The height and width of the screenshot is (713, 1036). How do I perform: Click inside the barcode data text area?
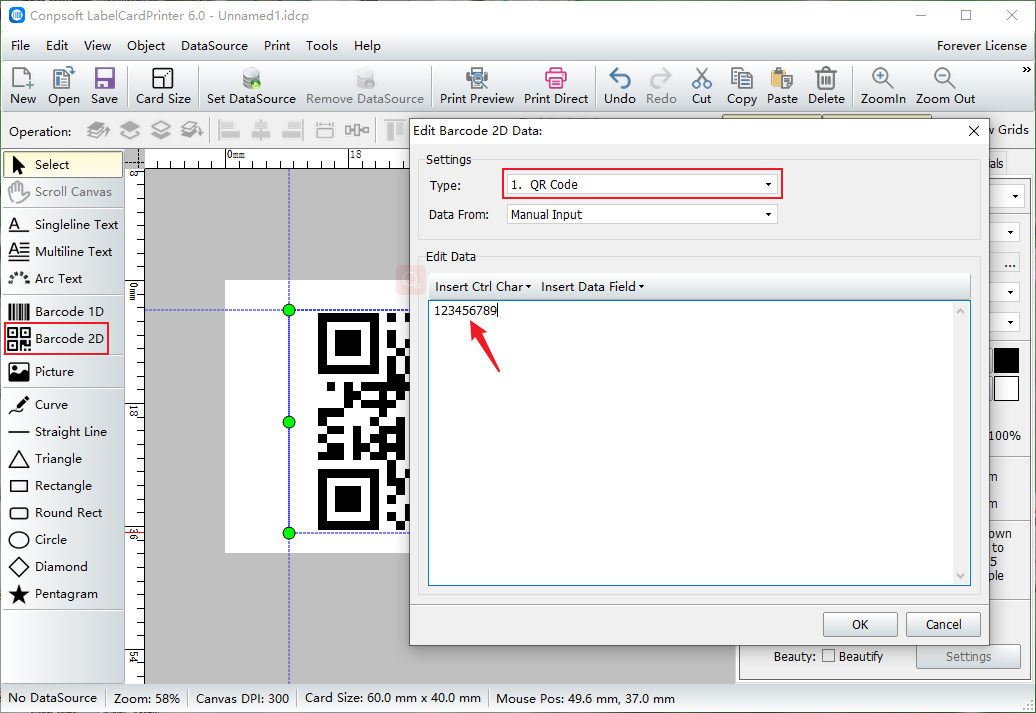click(691, 443)
